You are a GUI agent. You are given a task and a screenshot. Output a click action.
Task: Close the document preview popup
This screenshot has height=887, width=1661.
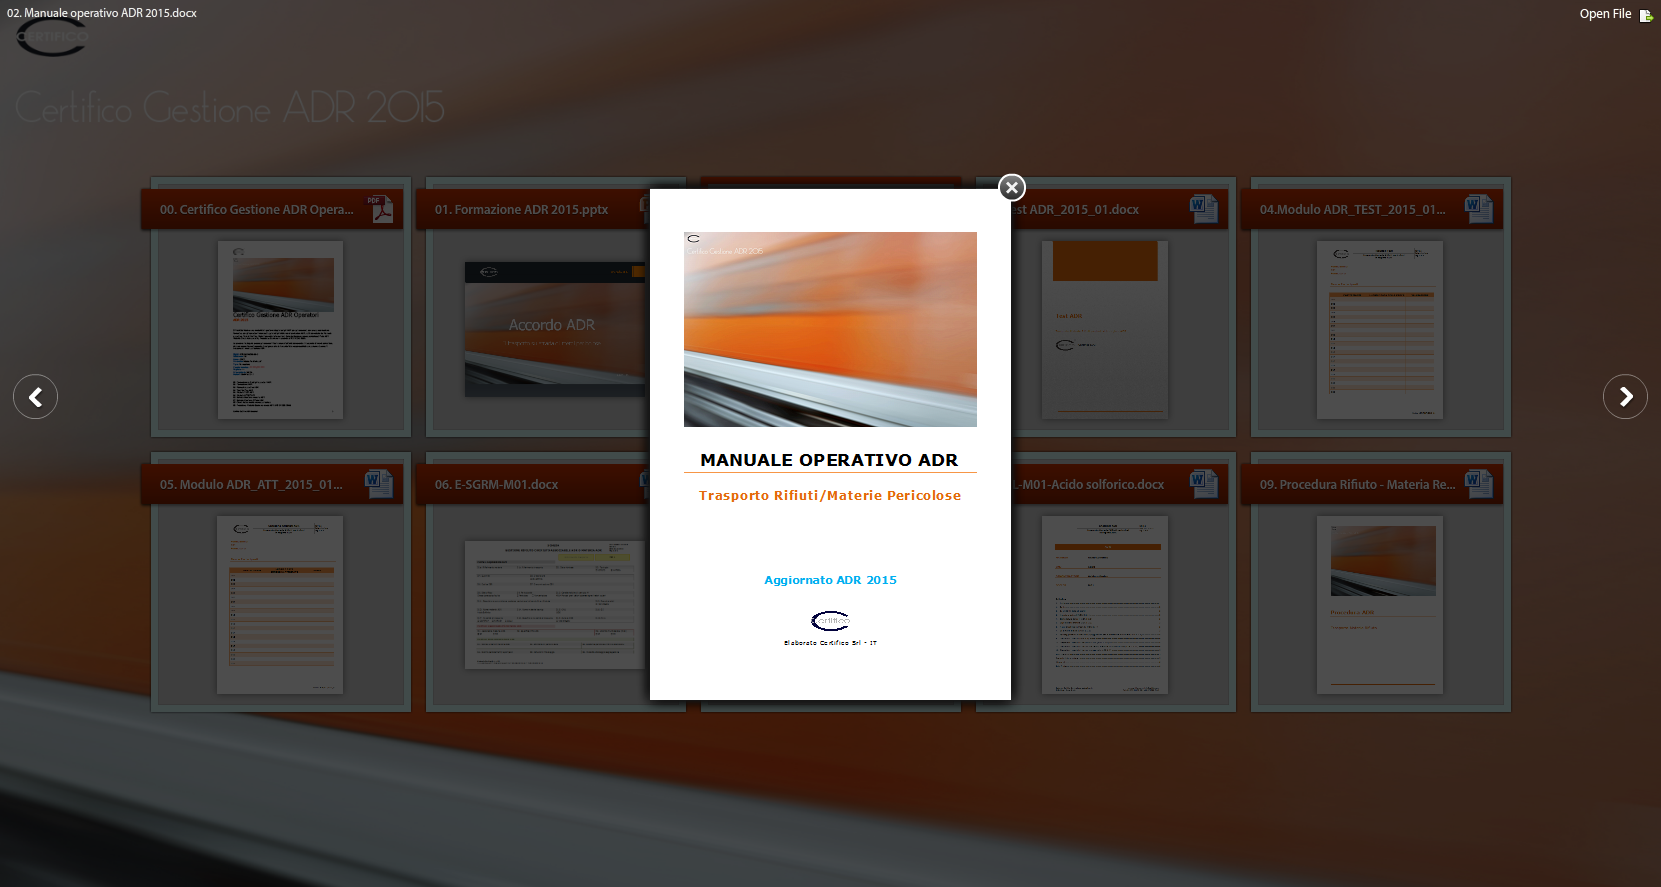1012,187
